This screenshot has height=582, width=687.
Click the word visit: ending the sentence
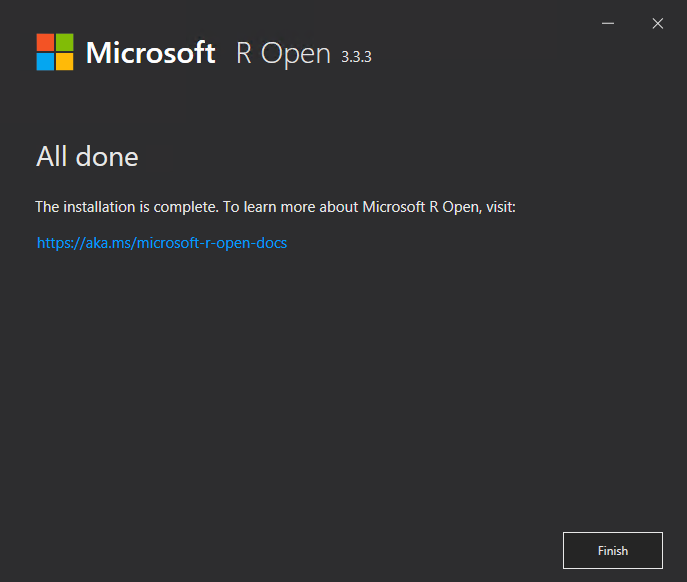click(x=501, y=206)
